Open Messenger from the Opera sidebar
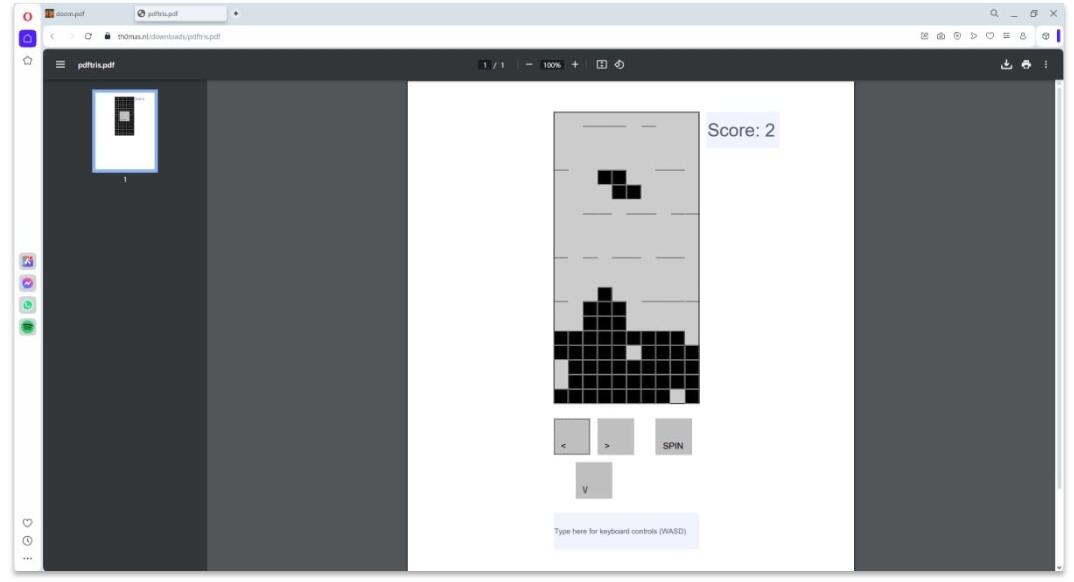The width and height of the screenshot is (1074, 582). (27, 283)
